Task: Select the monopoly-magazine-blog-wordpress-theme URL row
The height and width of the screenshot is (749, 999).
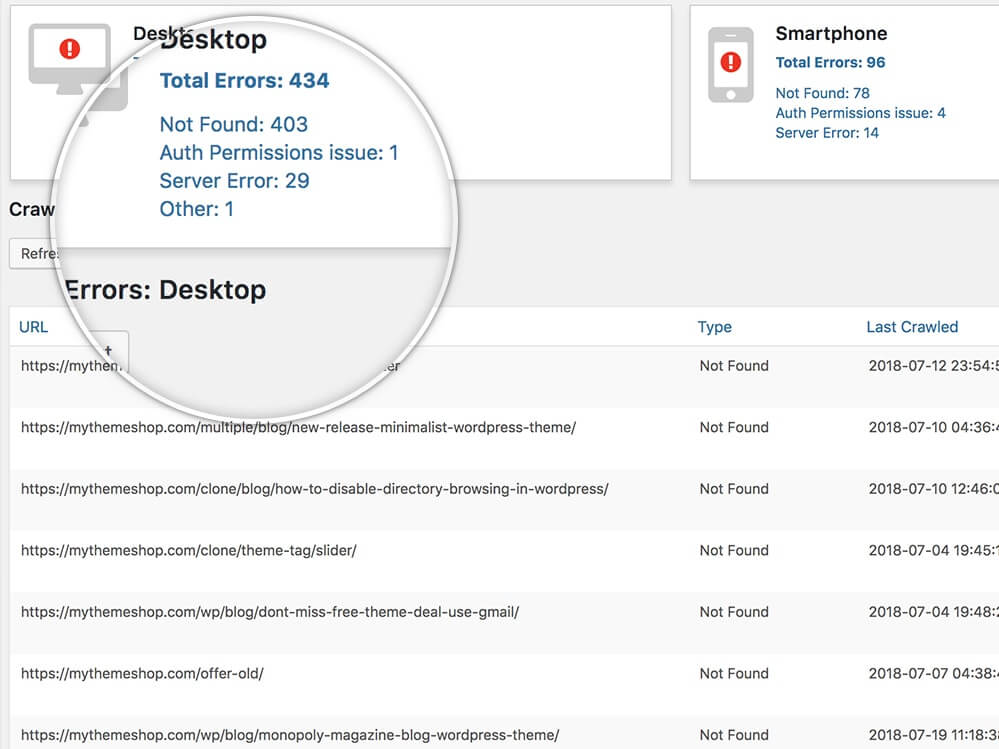Action: [x=289, y=735]
